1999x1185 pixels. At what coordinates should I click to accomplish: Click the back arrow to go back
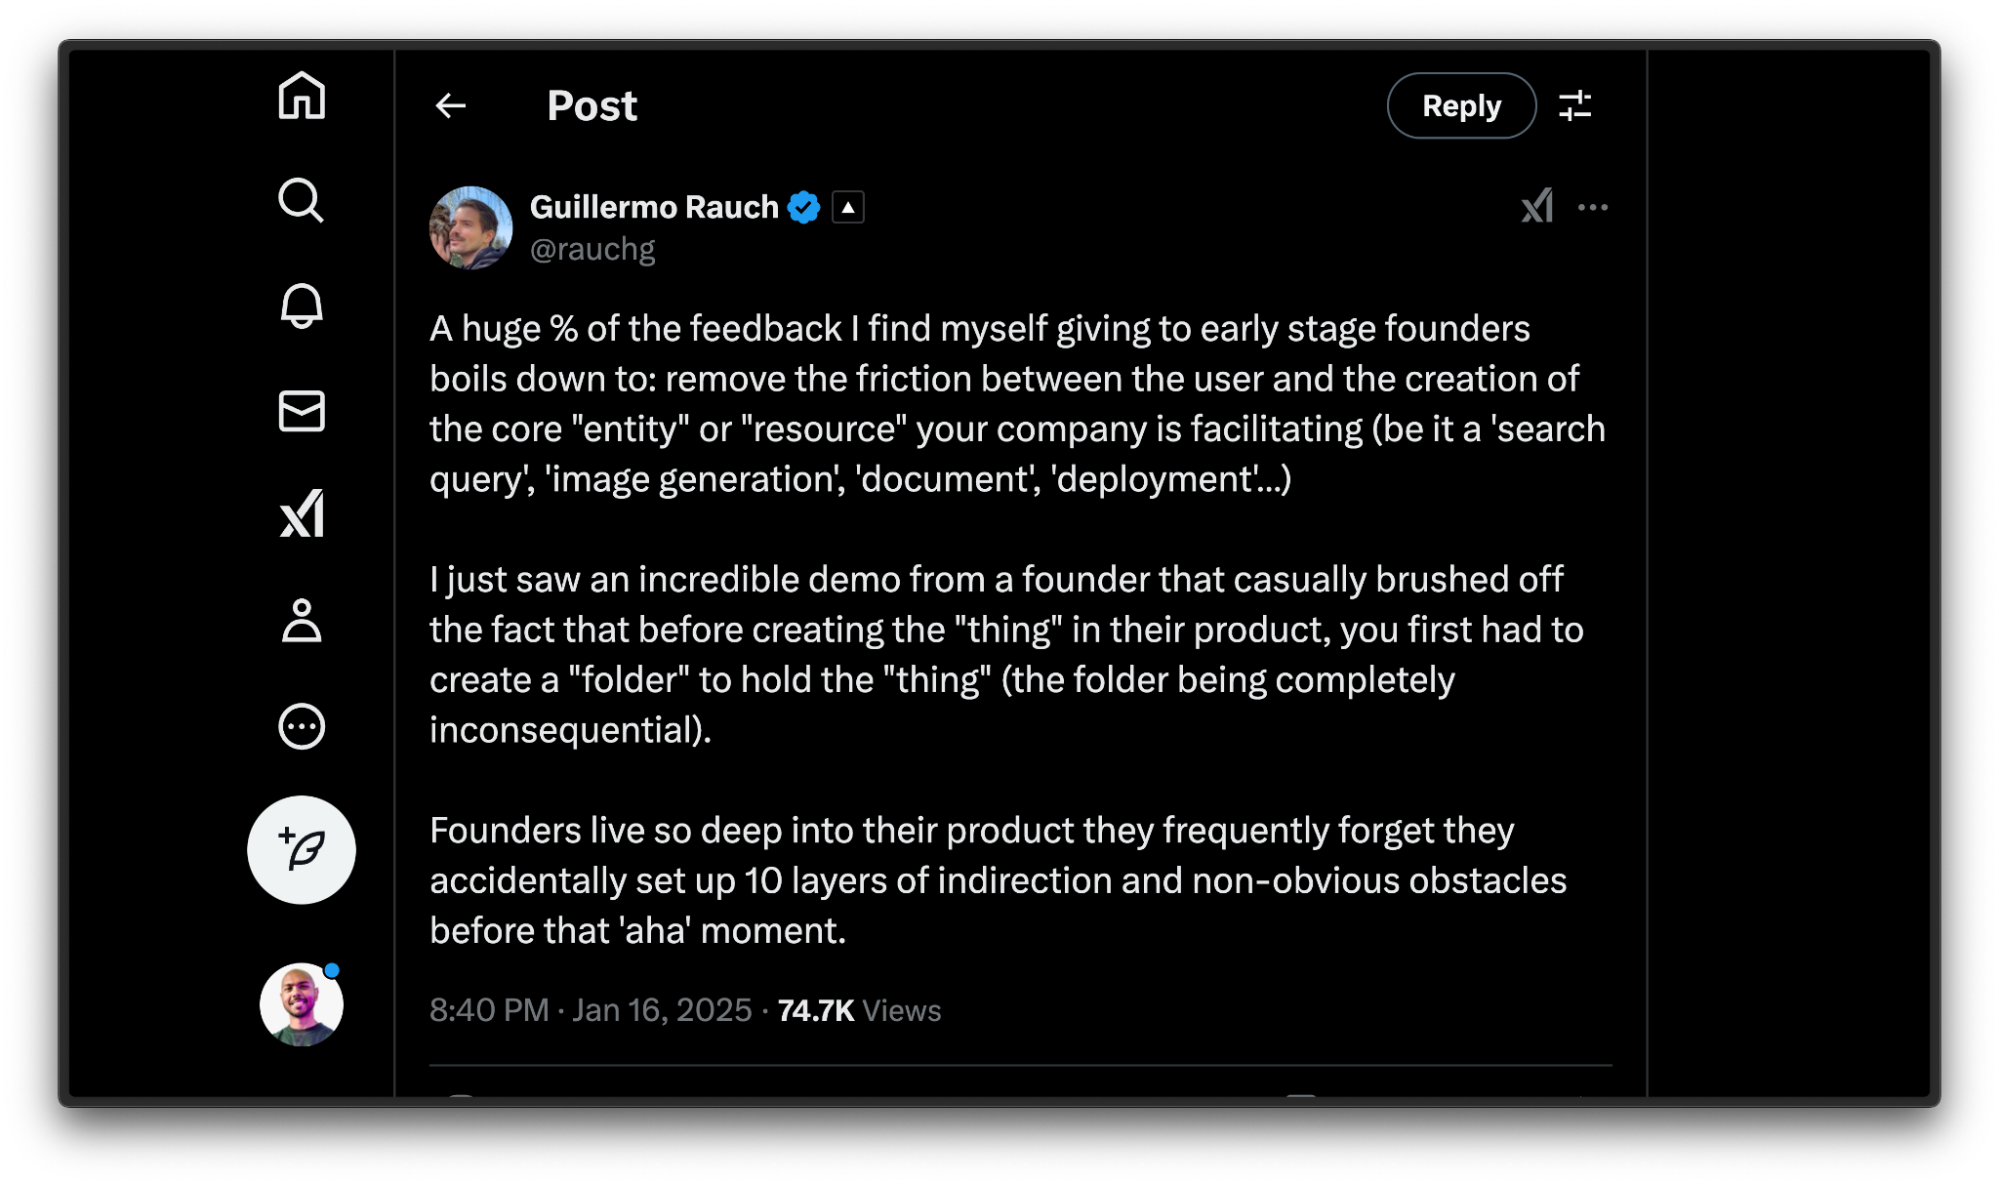click(450, 106)
